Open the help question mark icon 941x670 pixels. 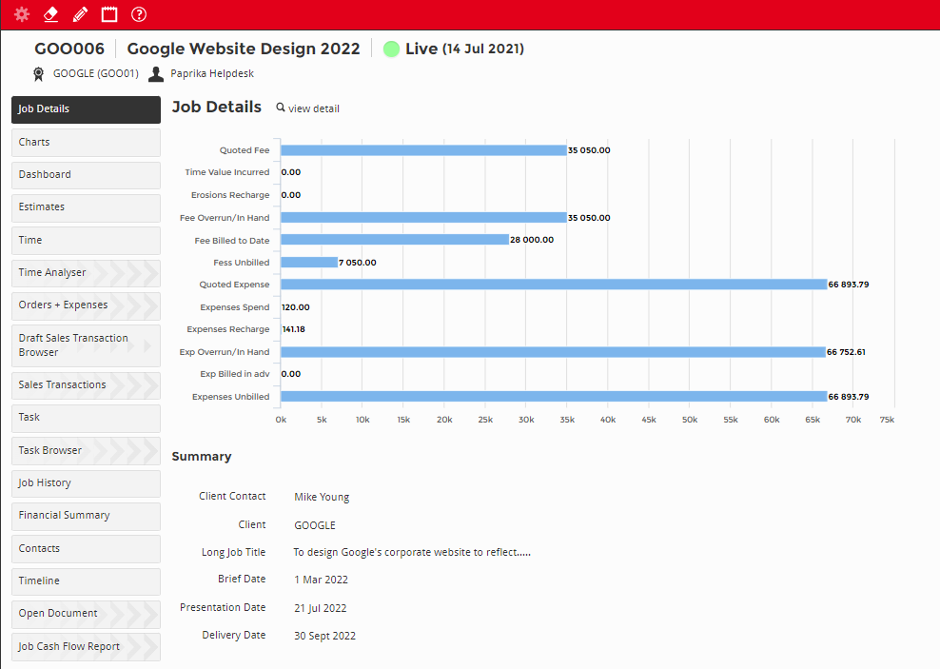coord(139,14)
